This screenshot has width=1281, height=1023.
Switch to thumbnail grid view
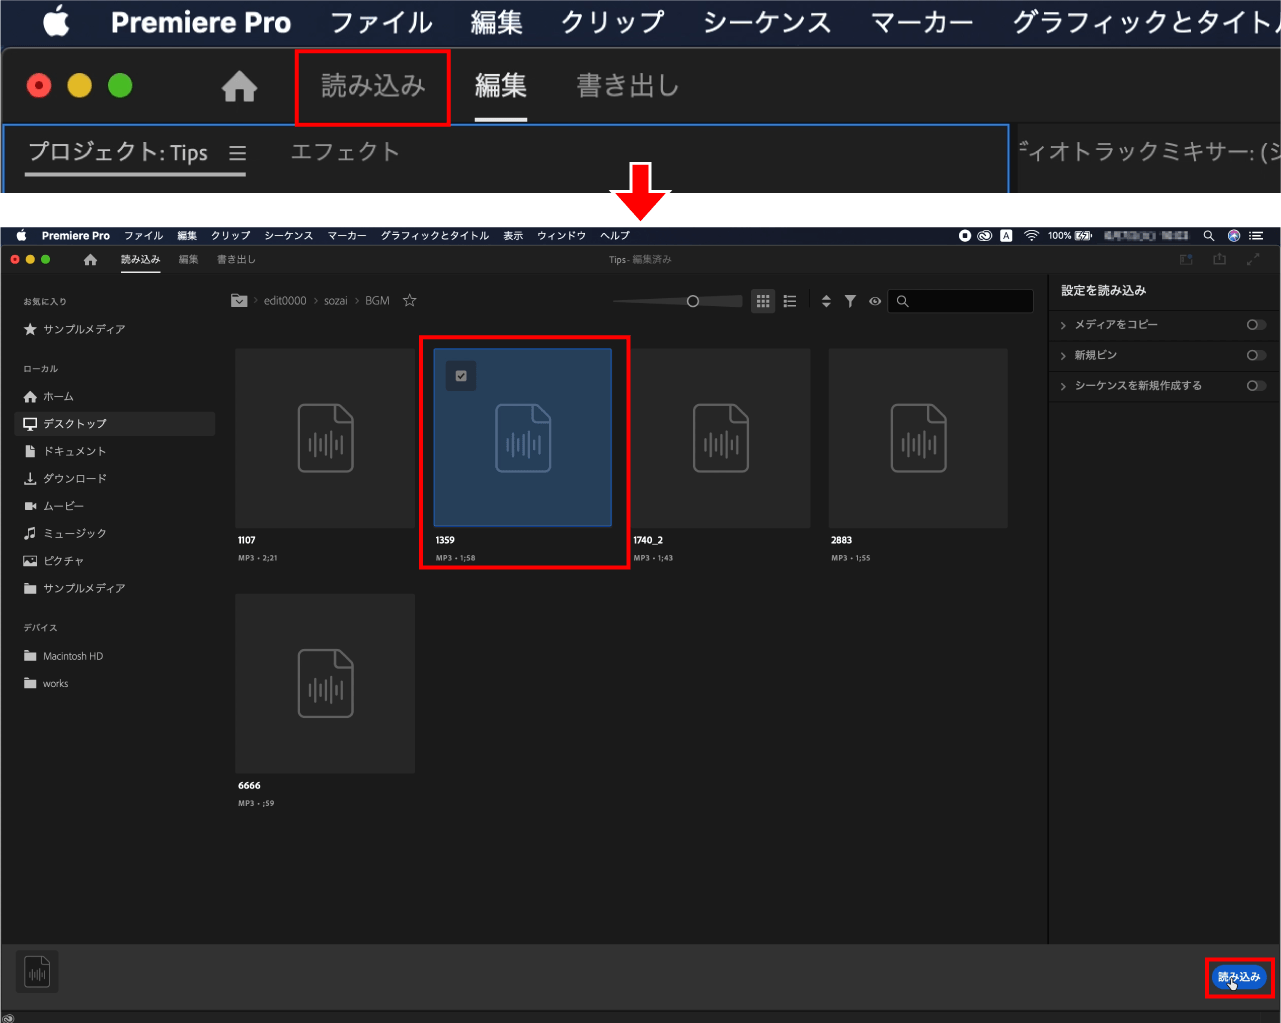[x=763, y=301]
